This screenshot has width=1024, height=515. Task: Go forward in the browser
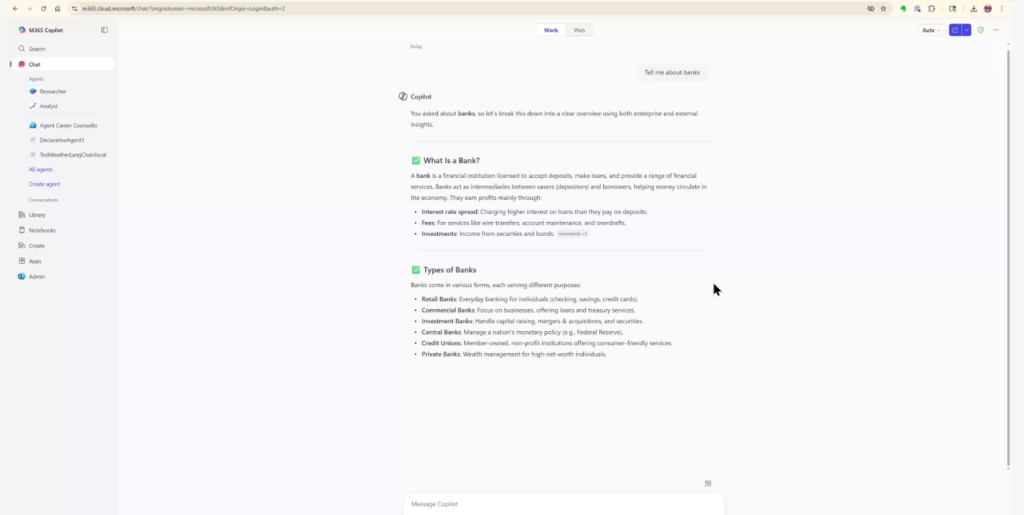click(x=29, y=8)
